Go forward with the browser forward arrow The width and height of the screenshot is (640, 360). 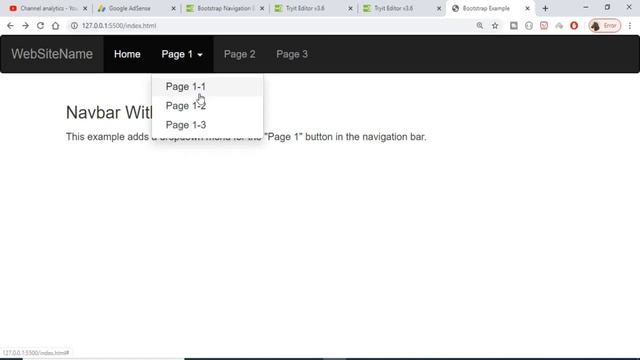[25, 26]
